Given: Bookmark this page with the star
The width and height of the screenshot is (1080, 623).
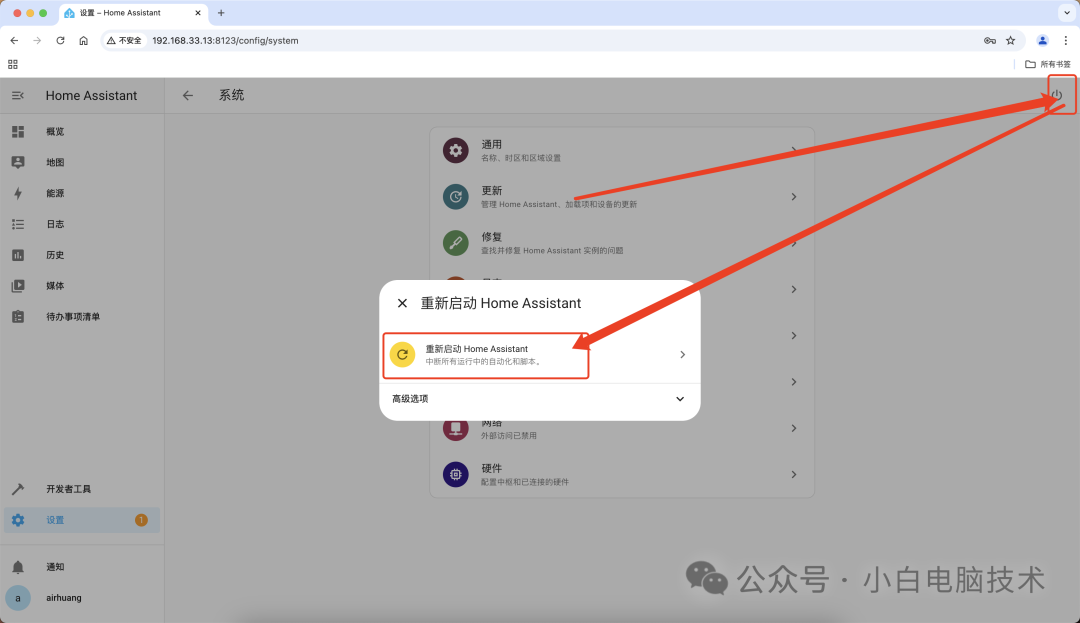Looking at the screenshot, I should pos(1010,41).
